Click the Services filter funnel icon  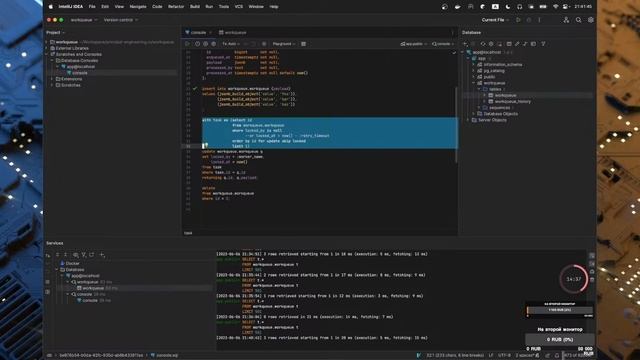tap(84, 255)
